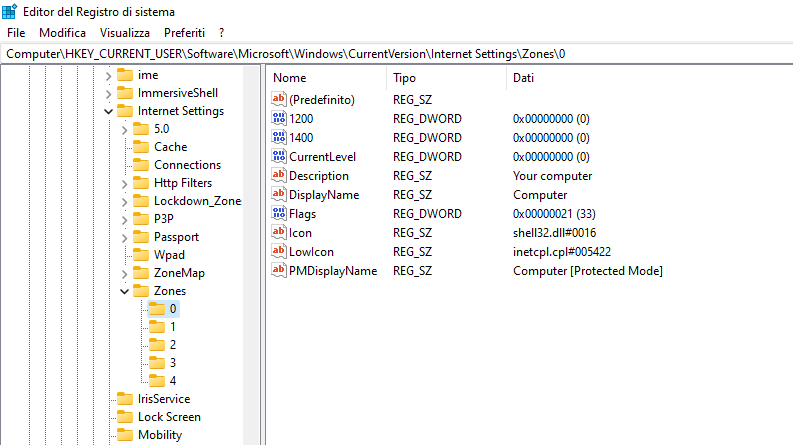Click the Description string value icon

tap(279, 175)
